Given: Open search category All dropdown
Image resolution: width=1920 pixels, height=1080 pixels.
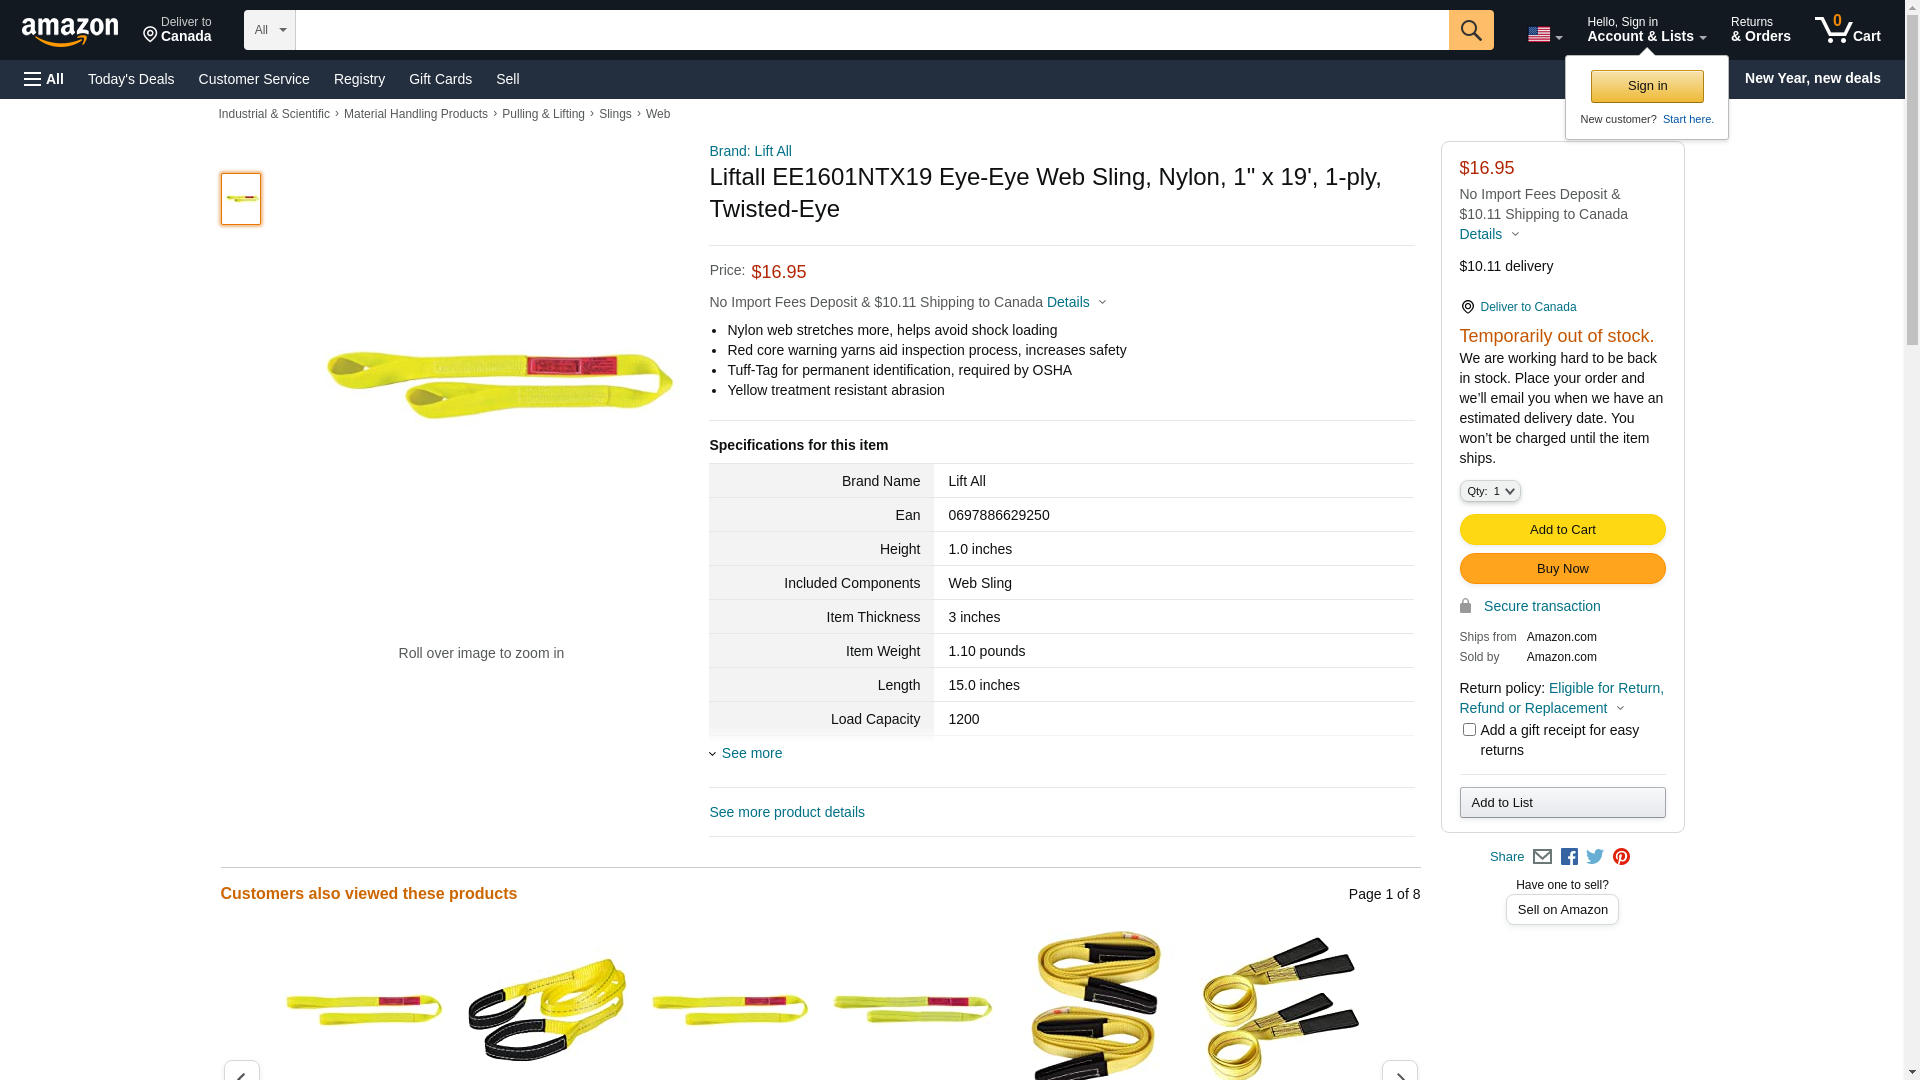Looking at the screenshot, I should coord(270,30).
